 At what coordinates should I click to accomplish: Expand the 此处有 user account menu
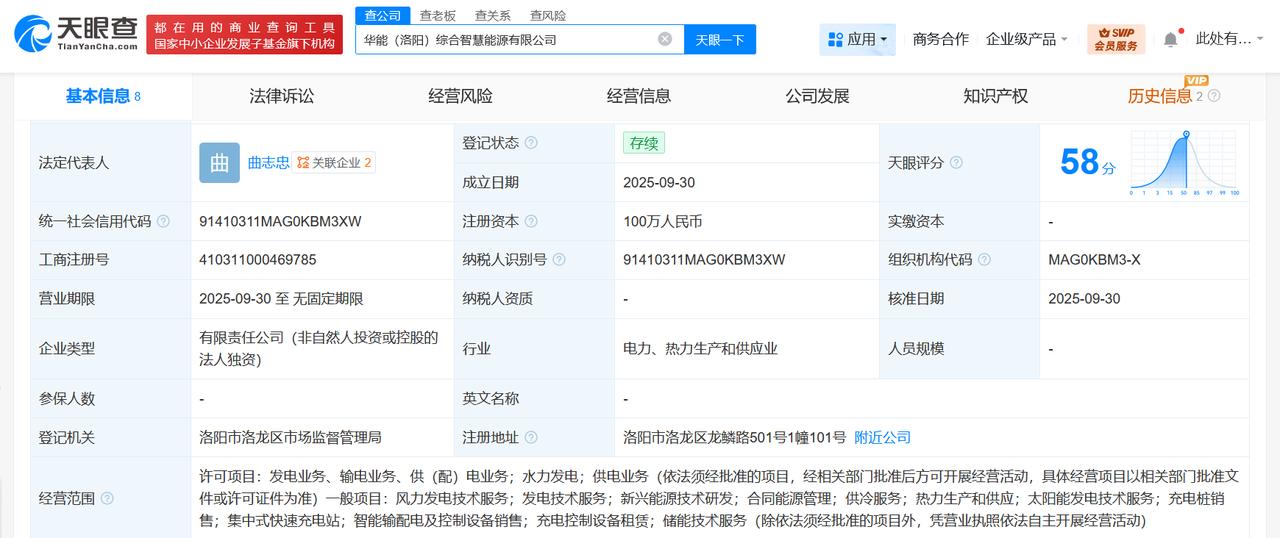coord(1231,39)
